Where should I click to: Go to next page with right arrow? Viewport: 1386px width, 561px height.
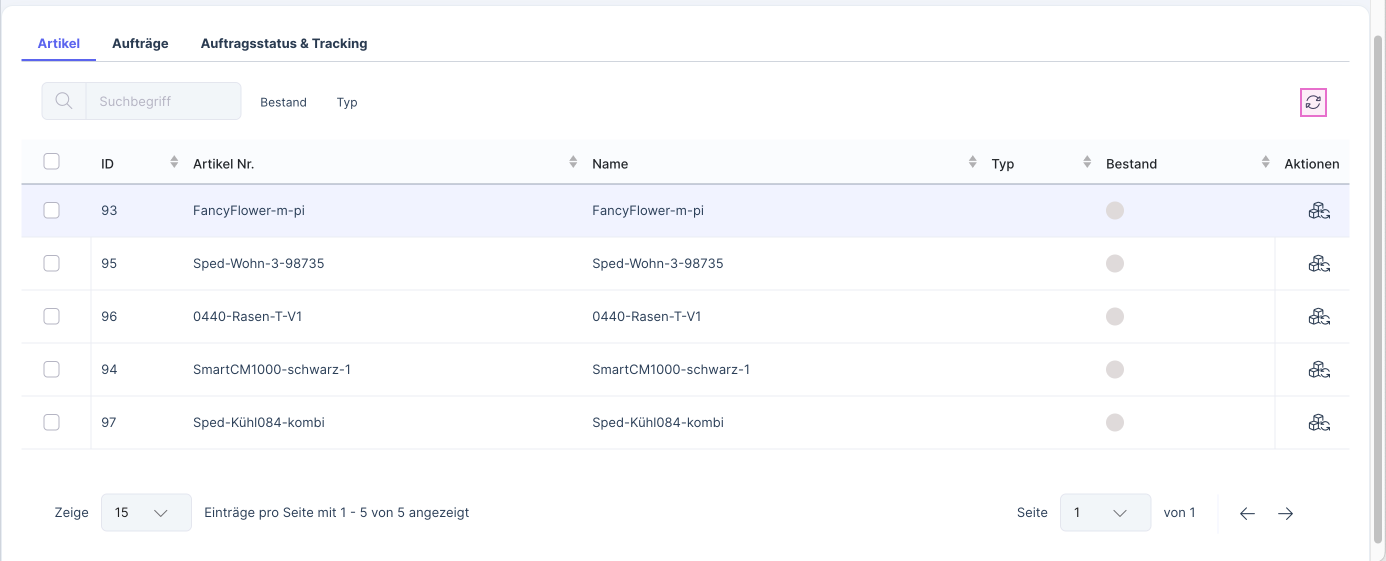[1285, 513]
